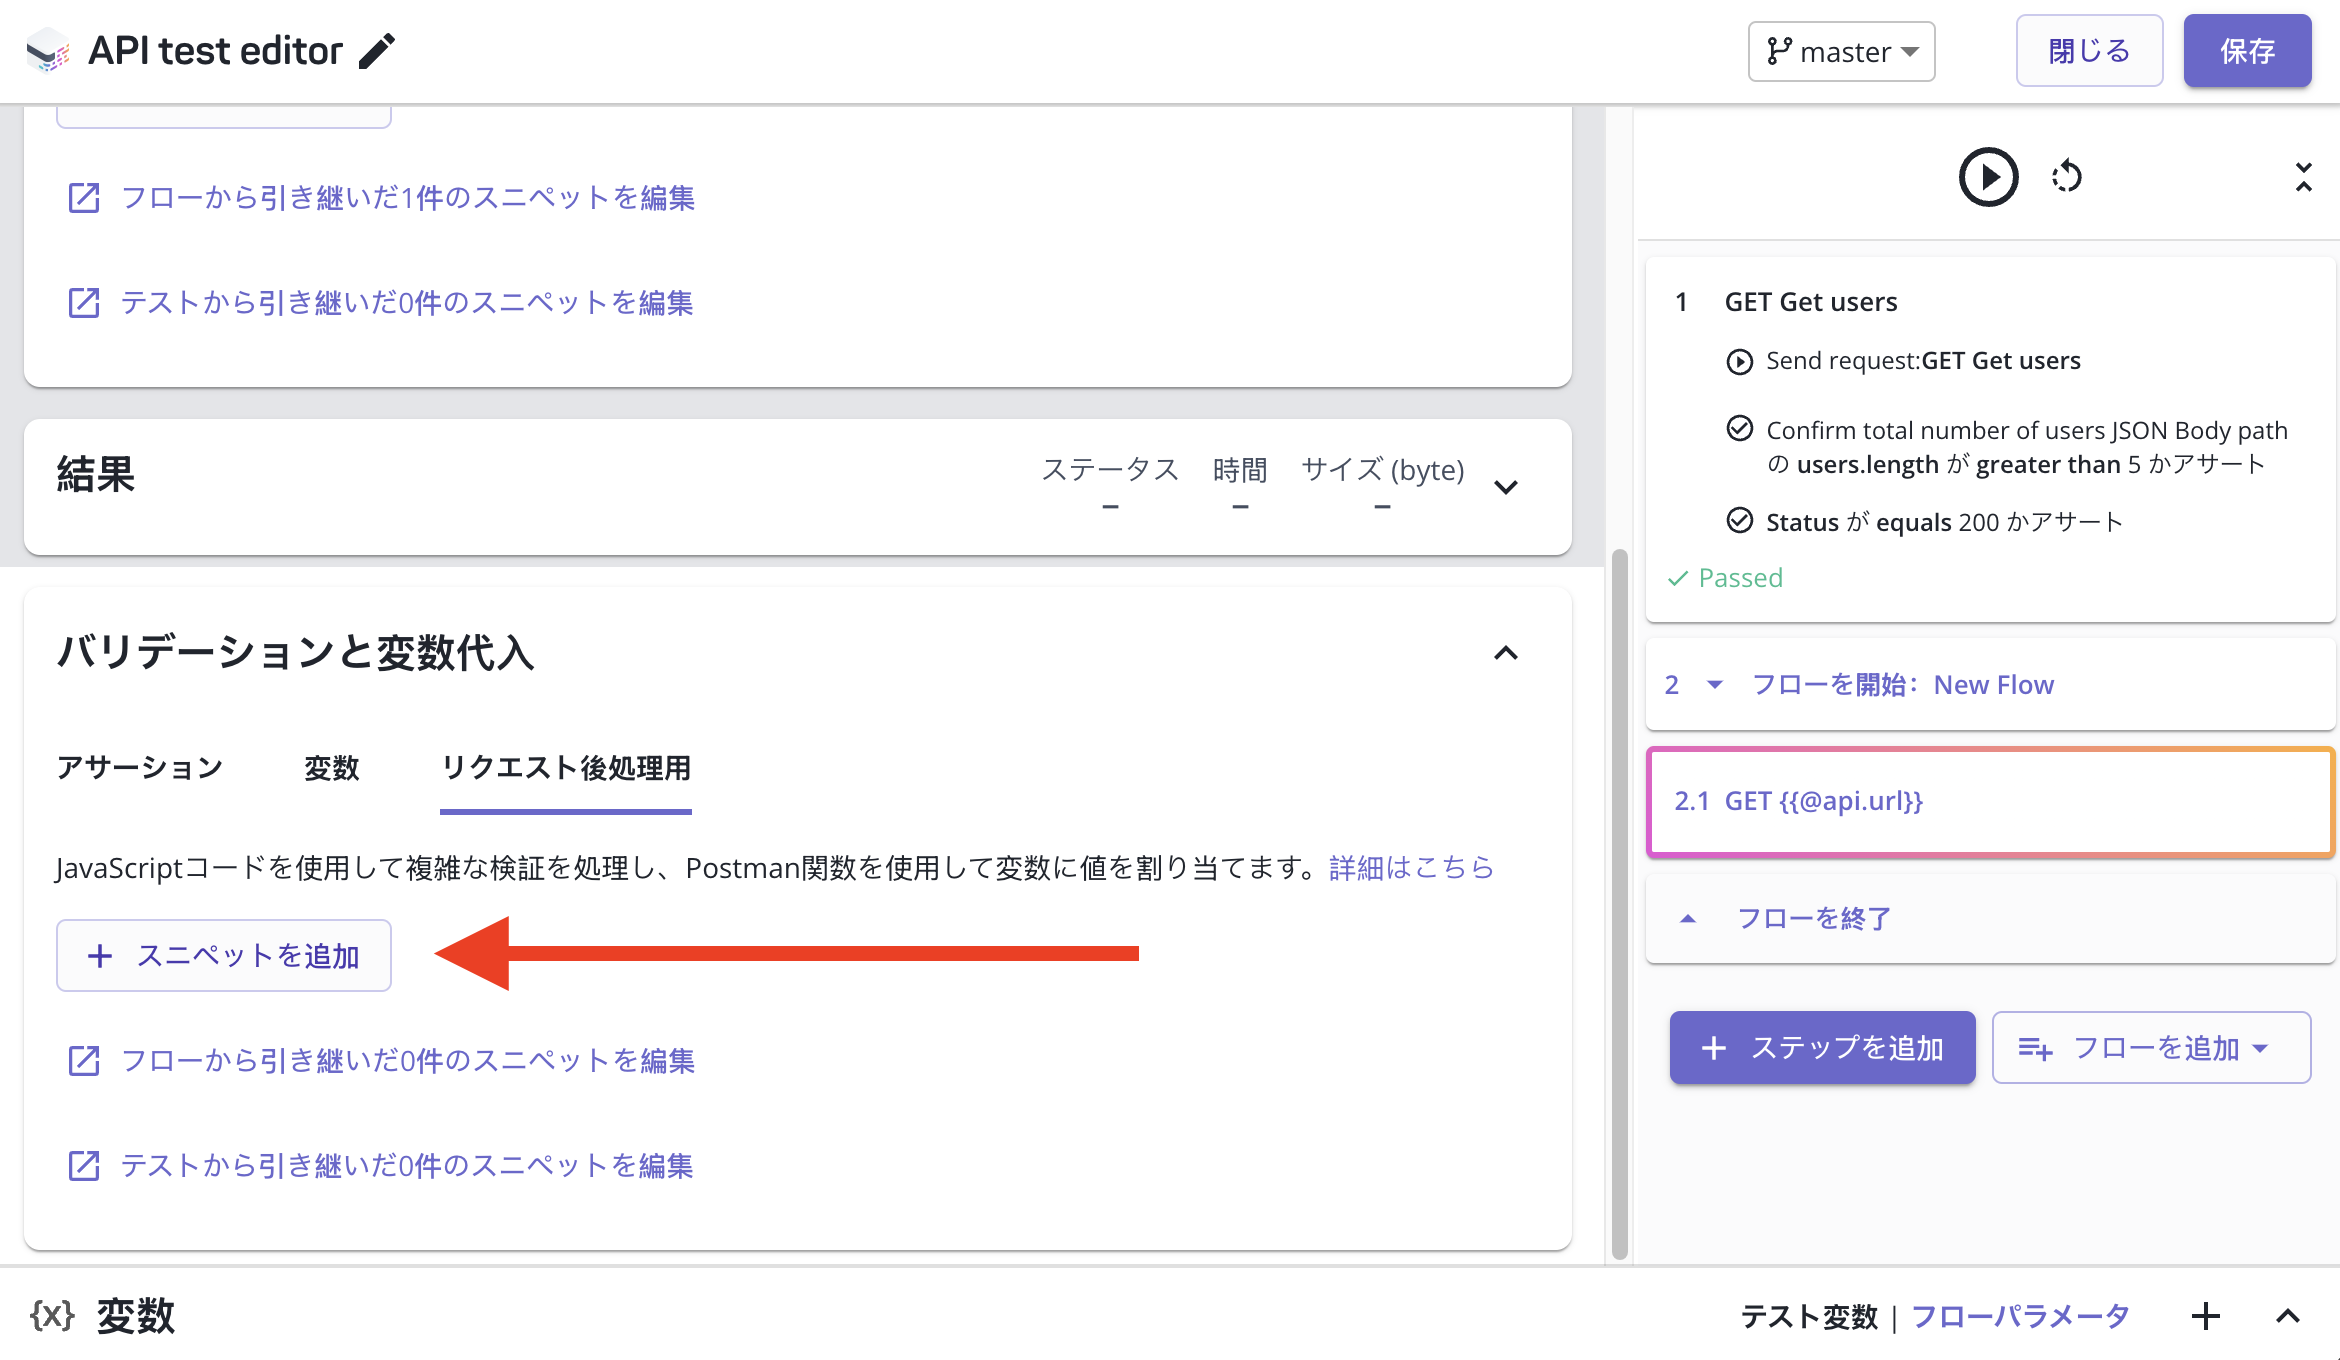The height and width of the screenshot is (1360, 2340).
Task: Click the play icon beside Send request
Action: coord(1740,361)
